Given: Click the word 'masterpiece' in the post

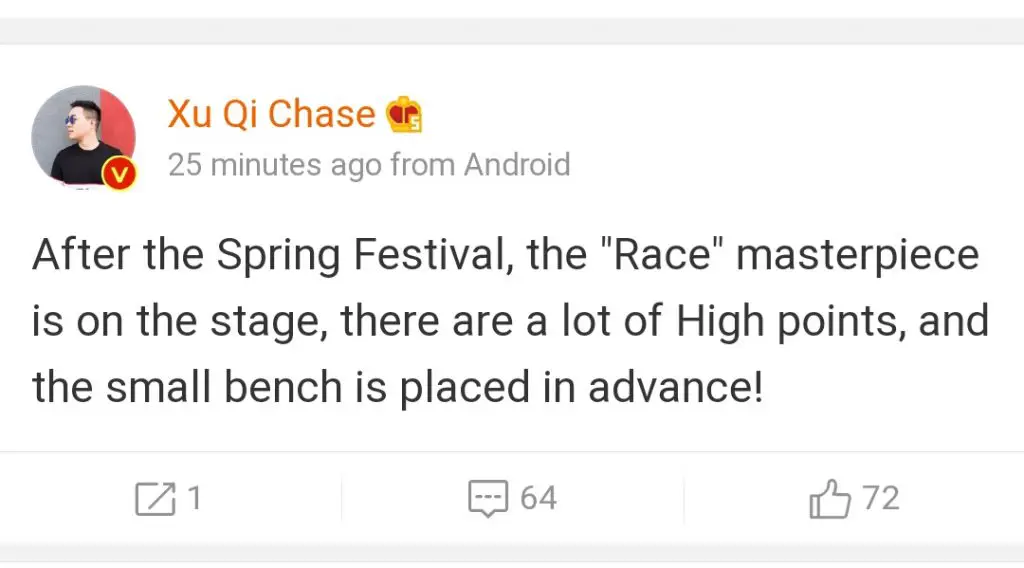Looking at the screenshot, I should (857, 255).
